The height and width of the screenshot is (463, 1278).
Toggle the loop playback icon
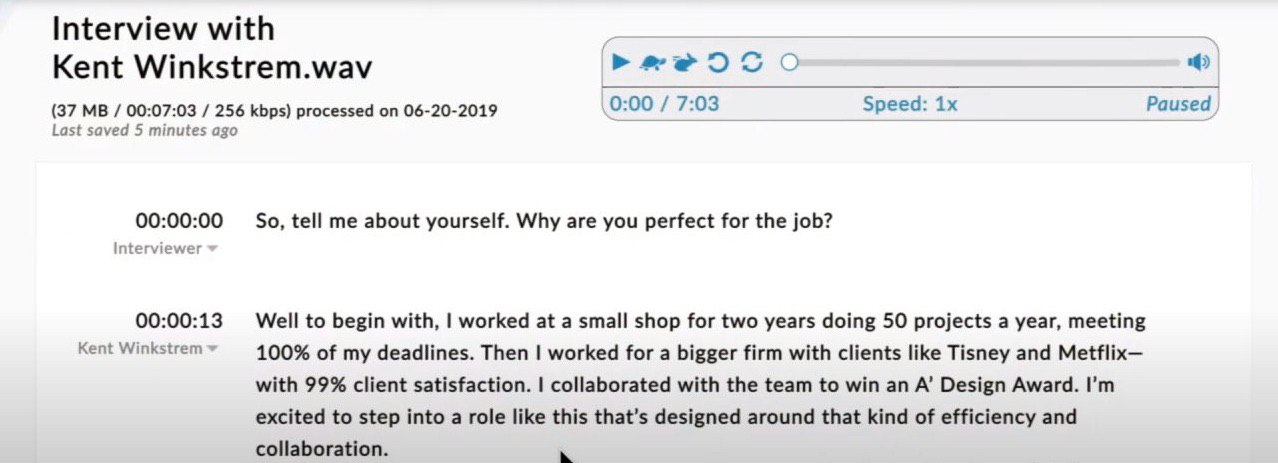pyautogui.click(x=752, y=63)
